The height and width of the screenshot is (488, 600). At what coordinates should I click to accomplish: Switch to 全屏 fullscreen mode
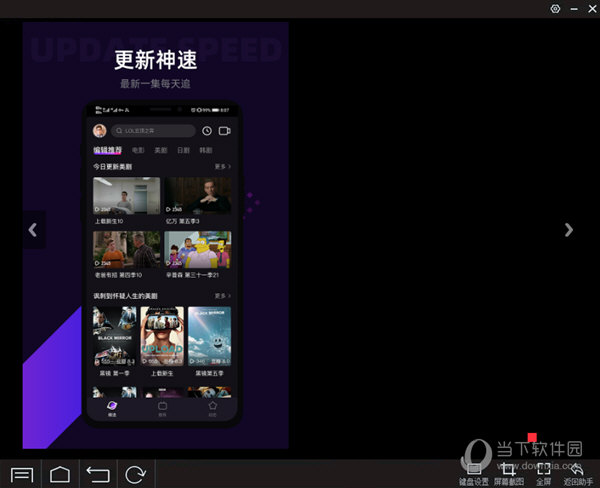(x=544, y=474)
